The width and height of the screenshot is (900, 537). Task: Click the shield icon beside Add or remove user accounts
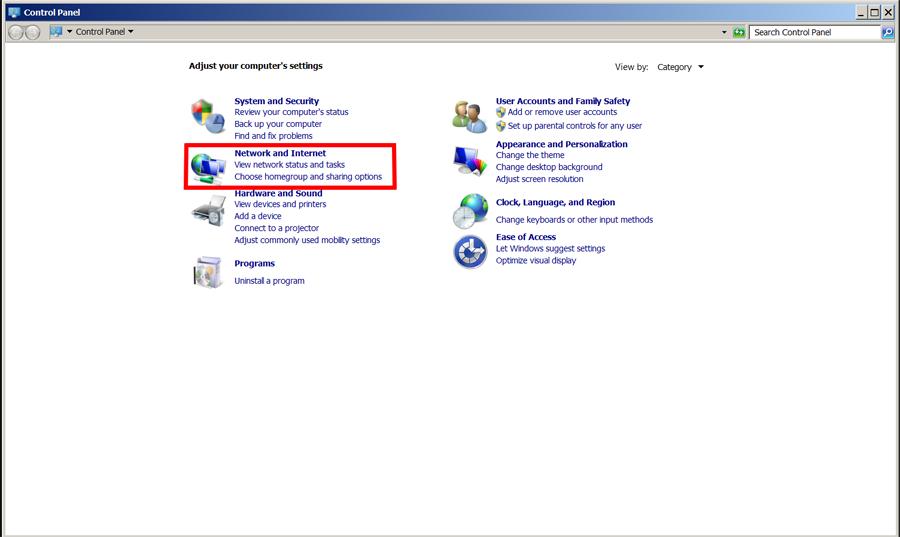501,112
